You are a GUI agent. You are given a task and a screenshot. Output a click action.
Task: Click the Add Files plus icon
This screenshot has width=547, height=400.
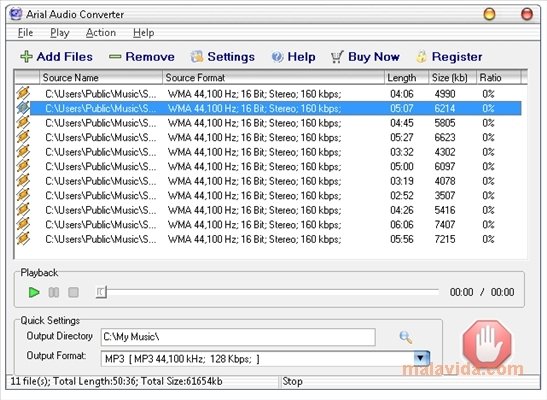coord(26,56)
